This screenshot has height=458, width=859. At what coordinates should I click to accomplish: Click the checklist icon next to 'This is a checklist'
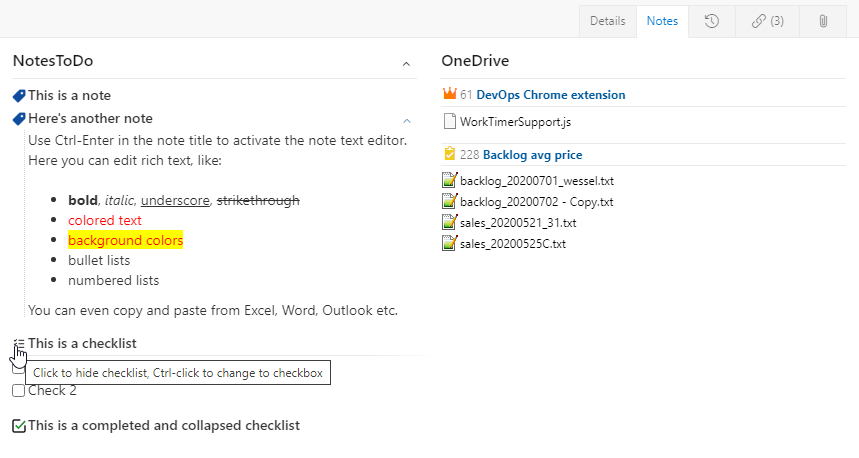pos(19,344)
